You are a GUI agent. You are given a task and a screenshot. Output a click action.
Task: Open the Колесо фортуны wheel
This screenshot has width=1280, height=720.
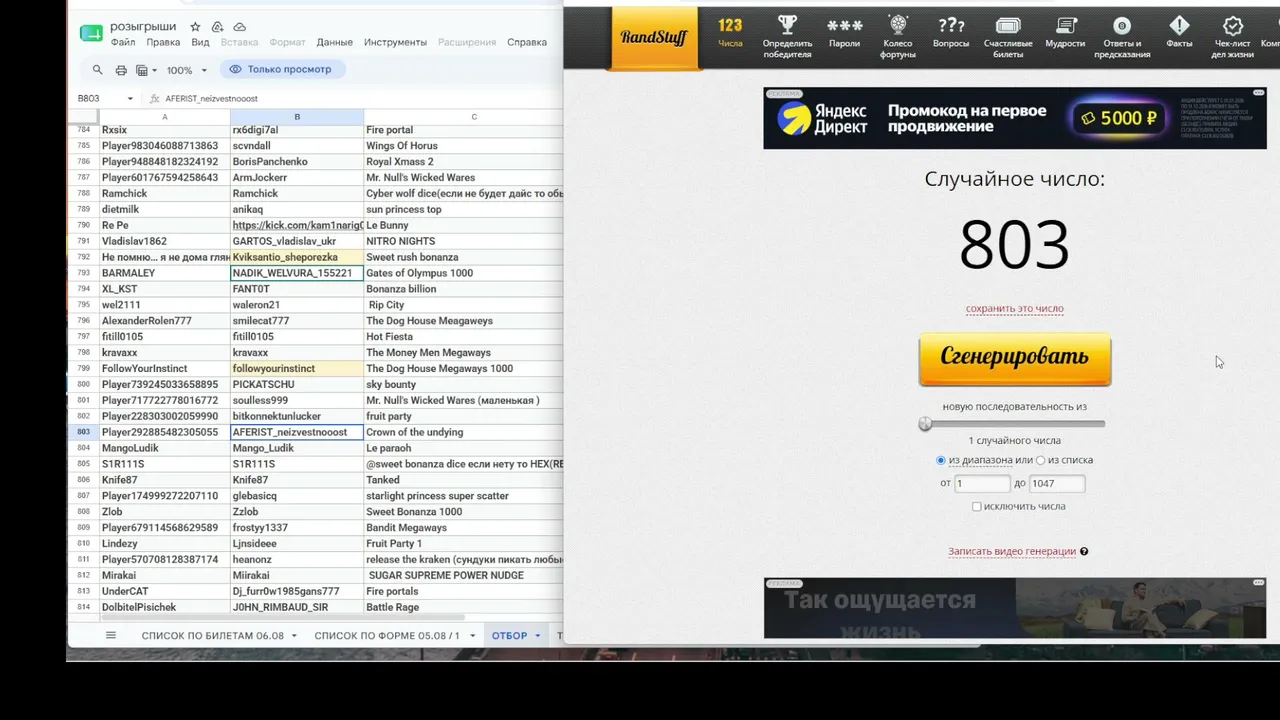pyautogui.click(x=898, y=37)
